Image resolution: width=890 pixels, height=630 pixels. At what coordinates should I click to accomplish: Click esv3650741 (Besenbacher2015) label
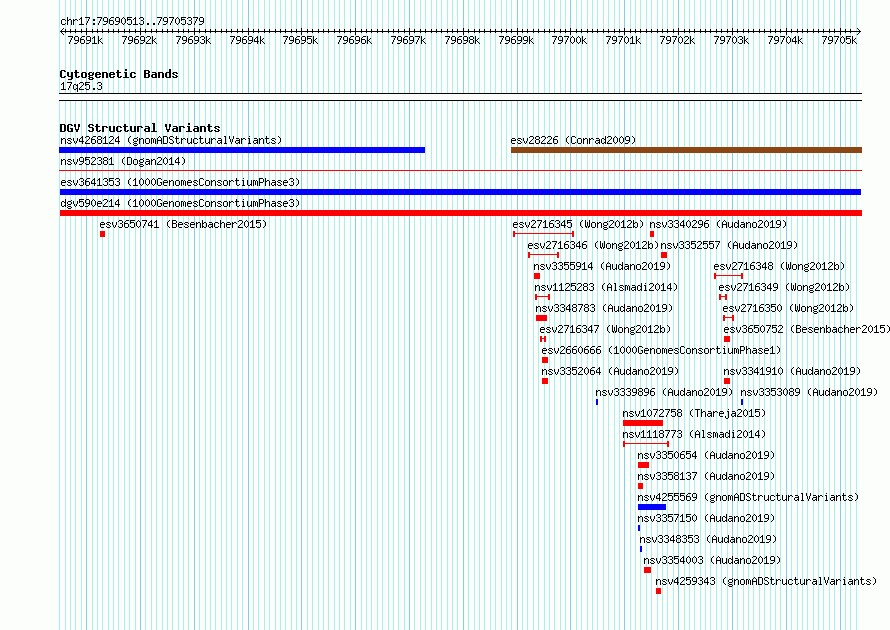(183, 224)
